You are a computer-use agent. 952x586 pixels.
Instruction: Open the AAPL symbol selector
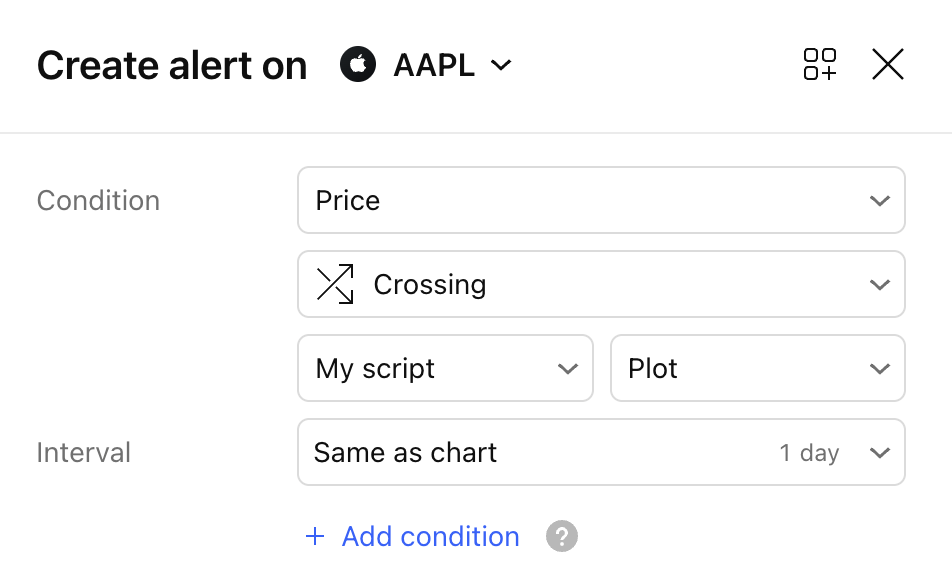coord(426,64)
